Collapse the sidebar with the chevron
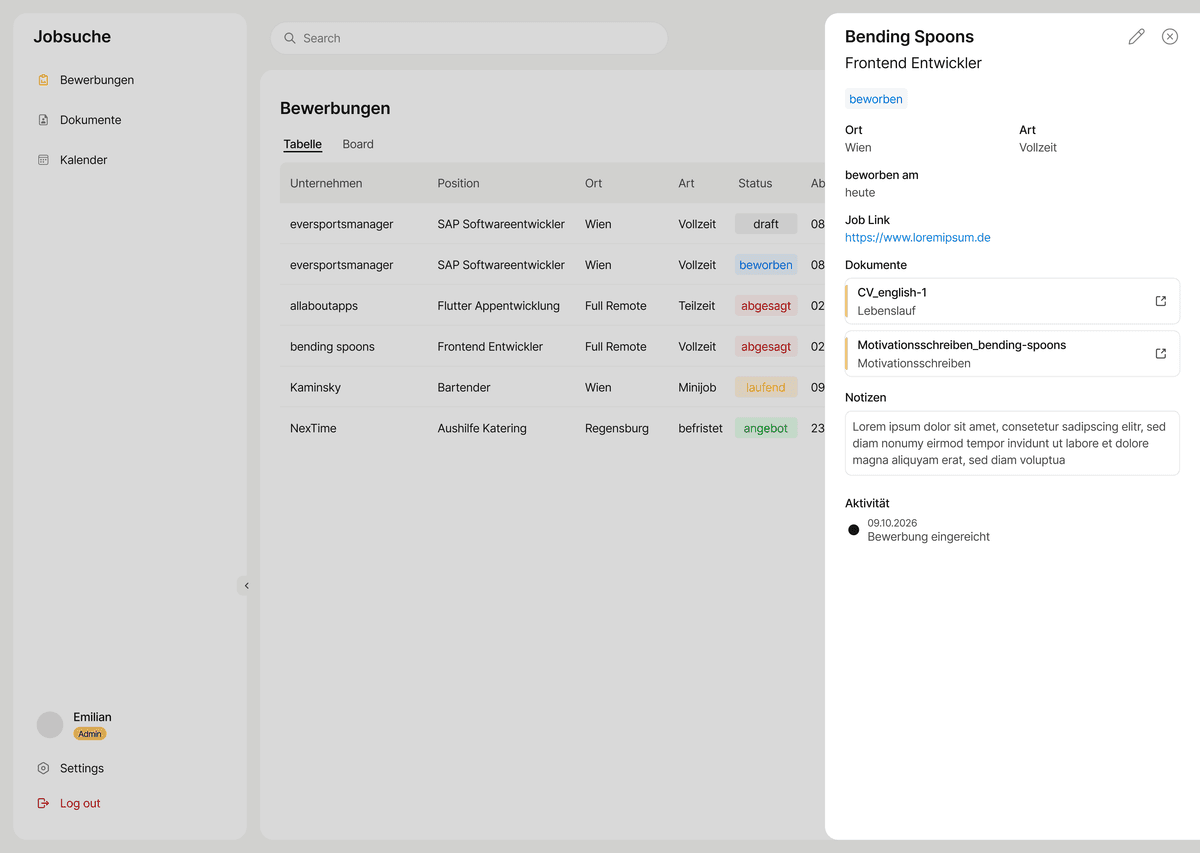Viewport: 1200px width, 853px height. click(246, 586)
